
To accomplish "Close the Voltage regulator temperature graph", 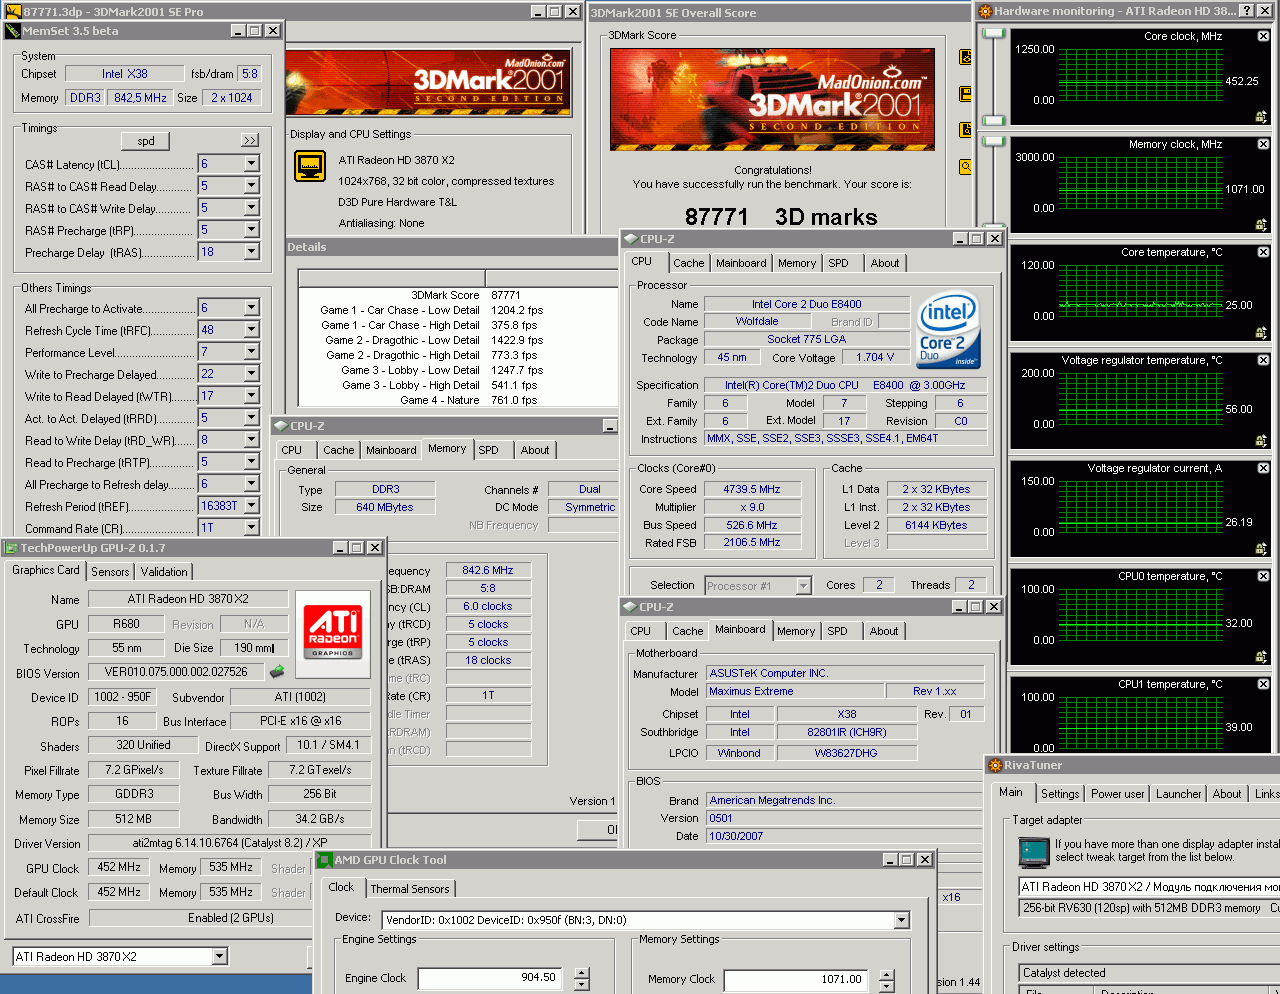I will coord(1263,360).
